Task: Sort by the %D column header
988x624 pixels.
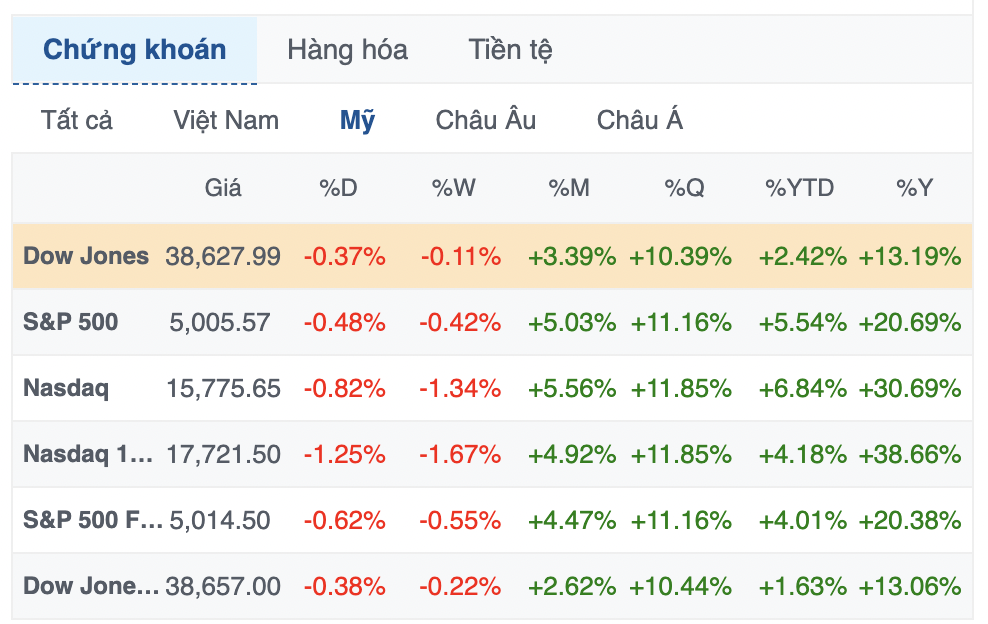Action: pyautogui.click(x=338, y=187)
